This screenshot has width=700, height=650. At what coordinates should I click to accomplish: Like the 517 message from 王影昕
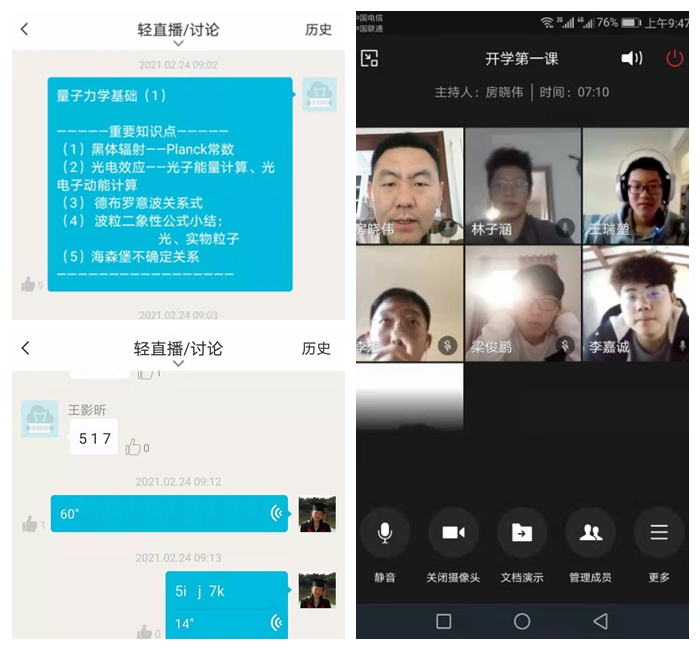click(x=133, y=447)
